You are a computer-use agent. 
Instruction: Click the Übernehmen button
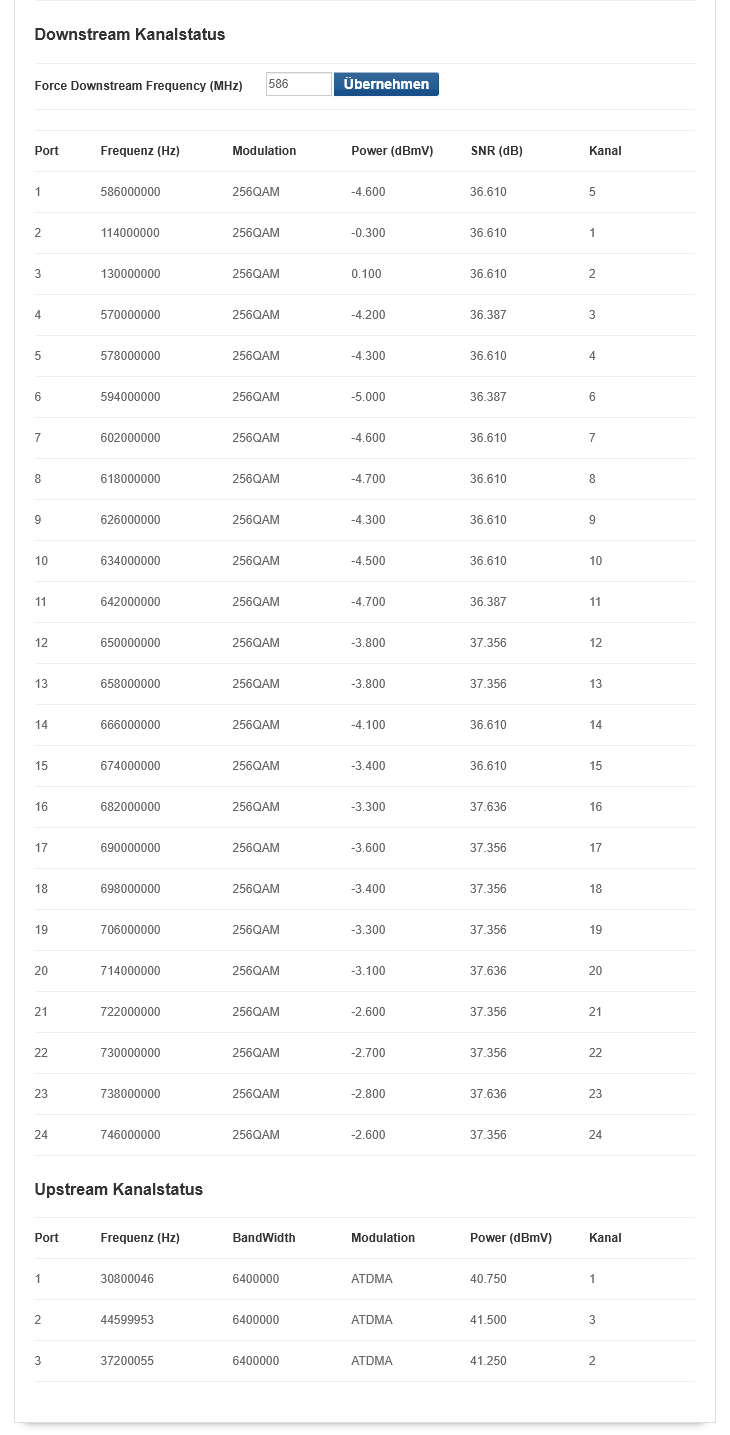click(386, 85)
